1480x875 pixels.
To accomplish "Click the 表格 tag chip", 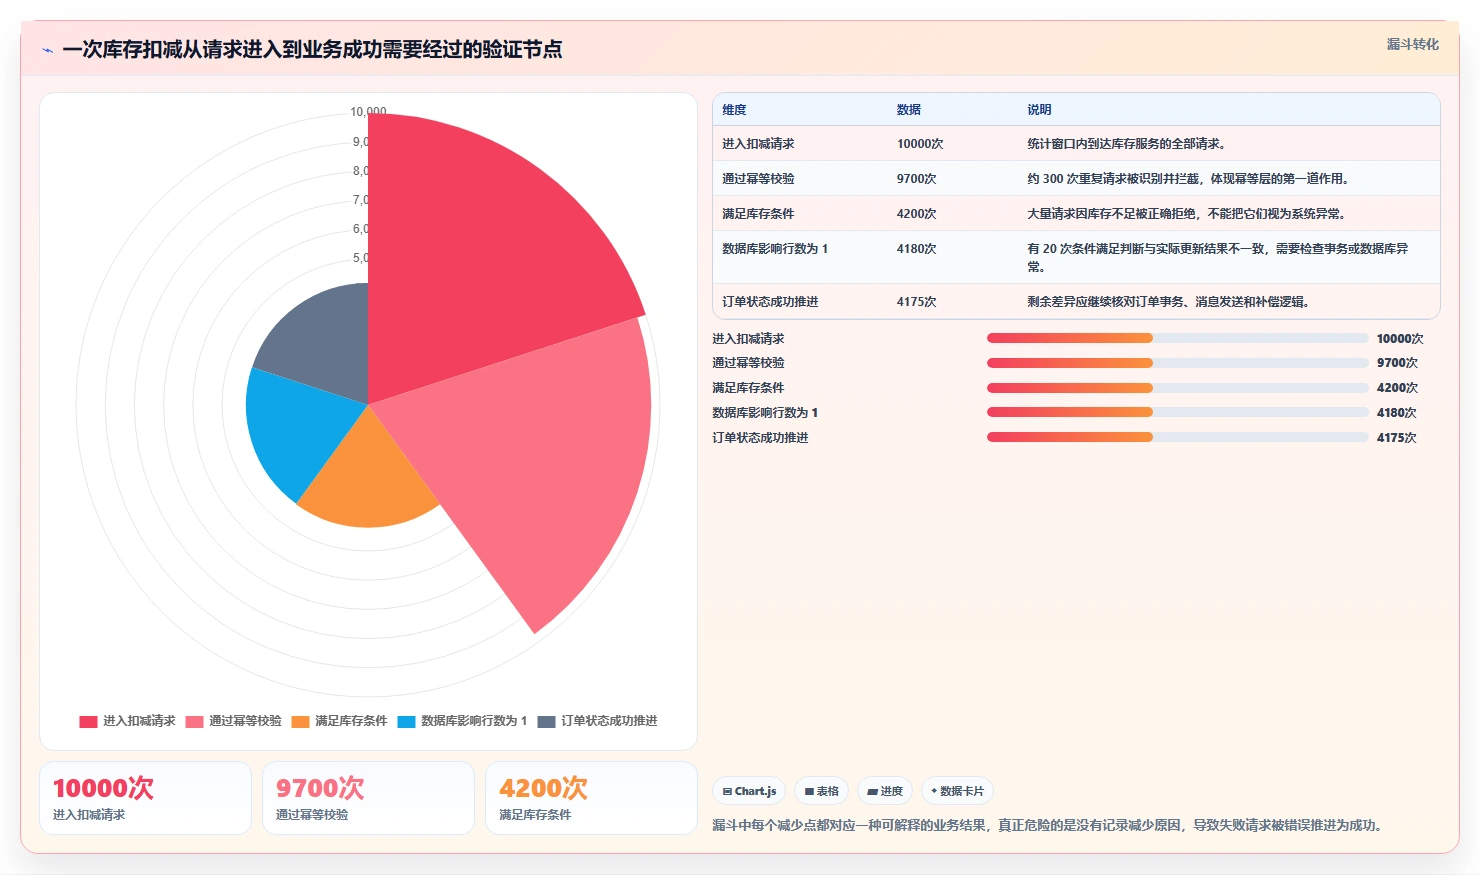I will point(822,791).
